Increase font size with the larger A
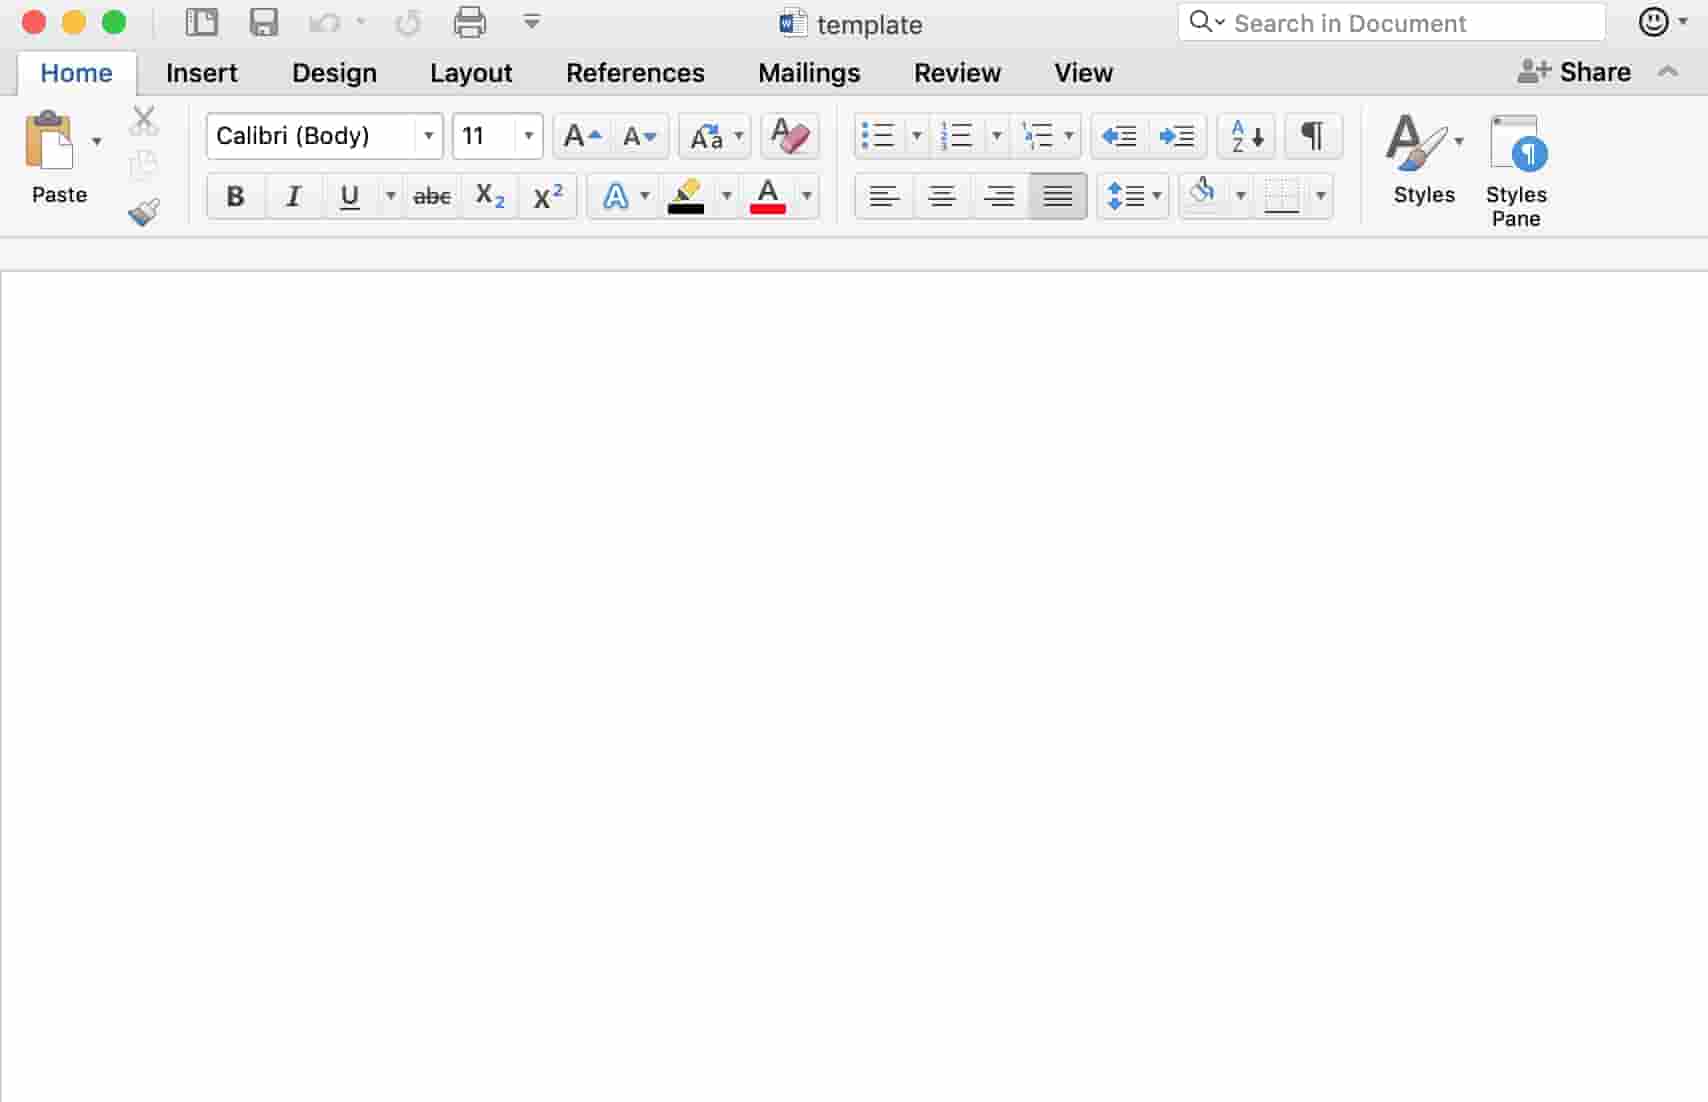The height and width of the screenshot is (1102, 1708). tap(582, 136)
